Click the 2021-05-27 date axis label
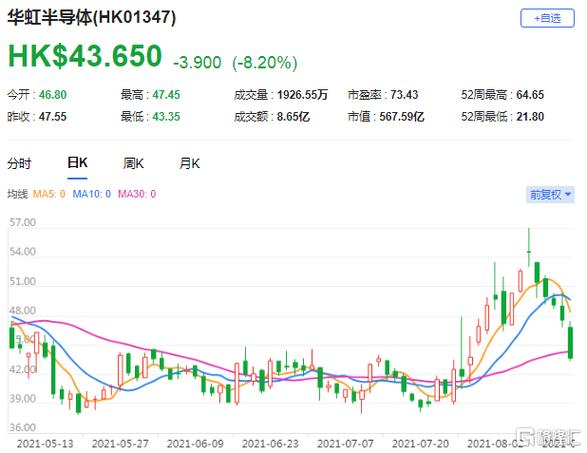This screenshot has width=587, height=453. point(120,444)
